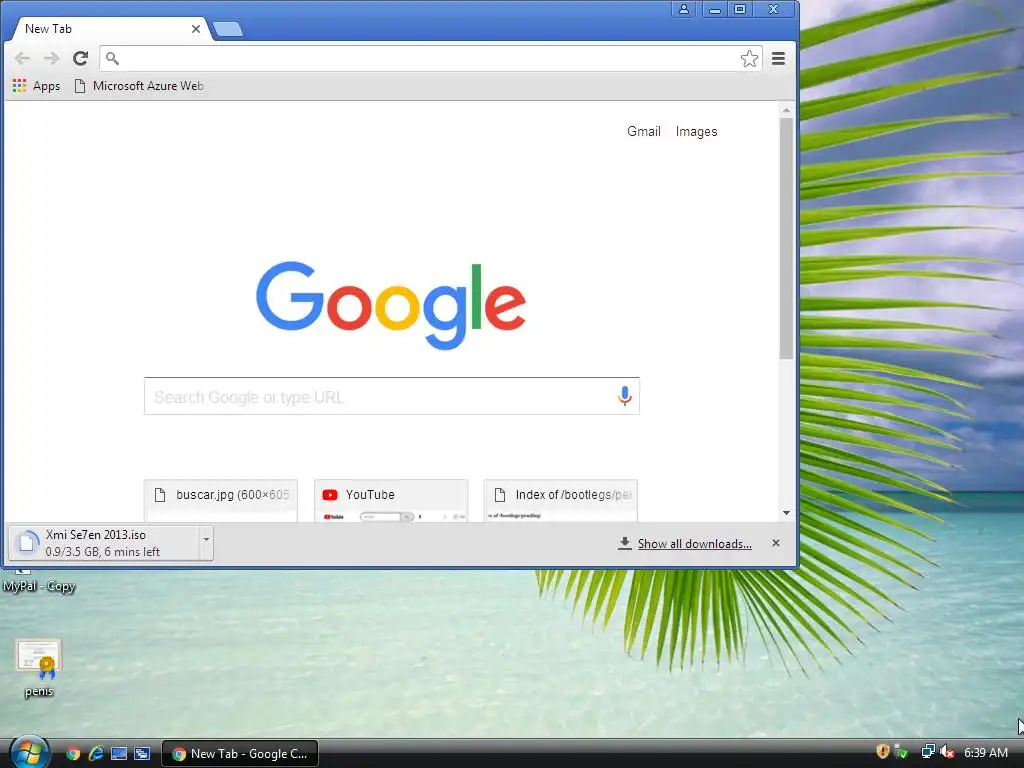
Task: Click the Chrome profile person icon
Action: tap(684, 9)
